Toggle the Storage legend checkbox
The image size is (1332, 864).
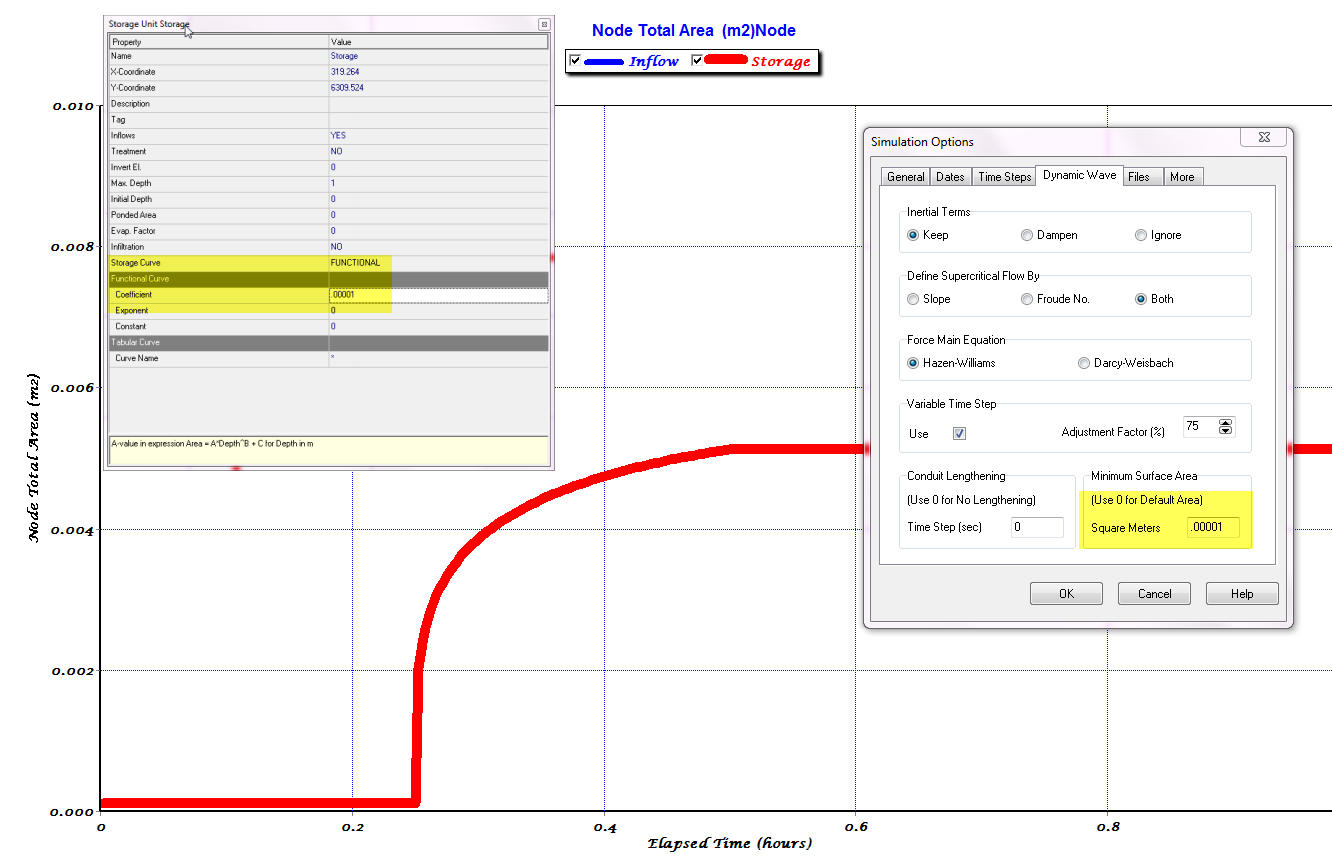[698, 61]
